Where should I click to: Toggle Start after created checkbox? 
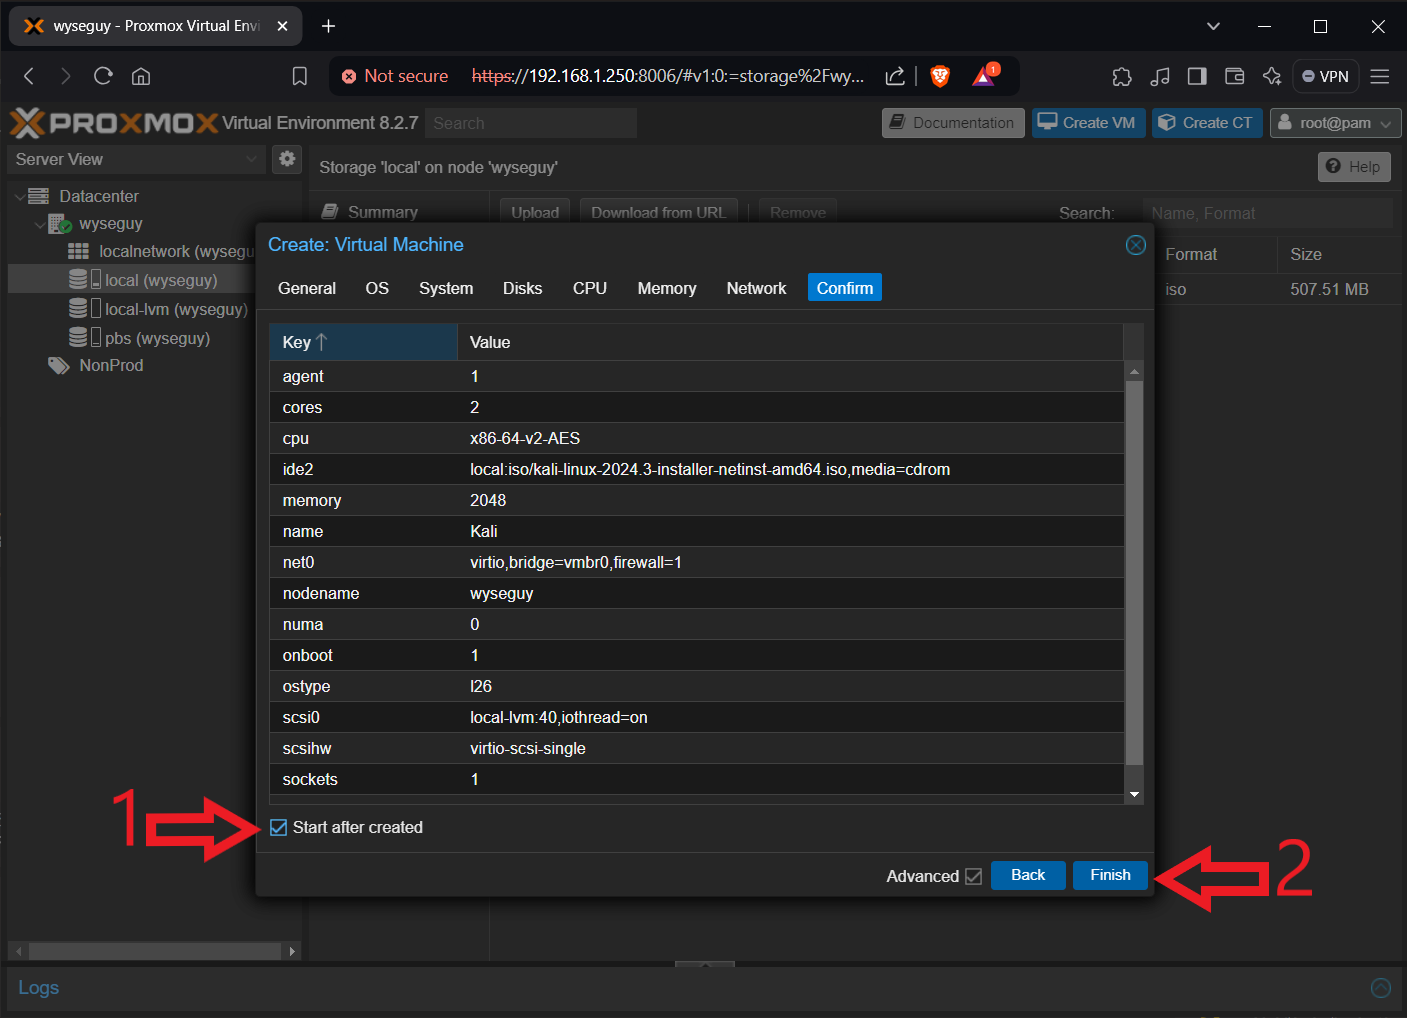point(278,828)
